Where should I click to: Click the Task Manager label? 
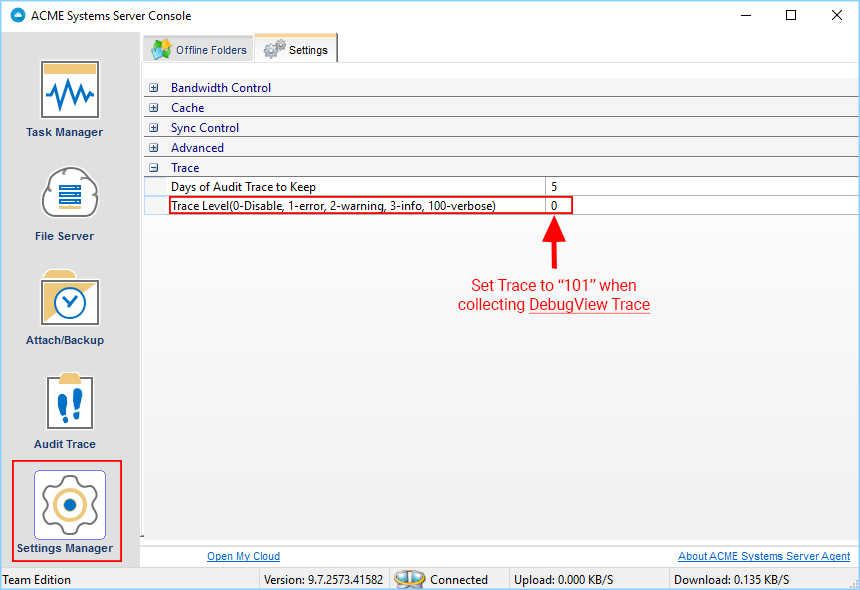[x=65, y=132]
